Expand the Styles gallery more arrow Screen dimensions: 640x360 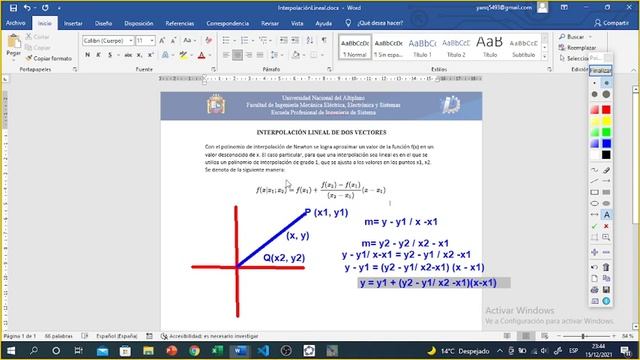pos(544,56)
